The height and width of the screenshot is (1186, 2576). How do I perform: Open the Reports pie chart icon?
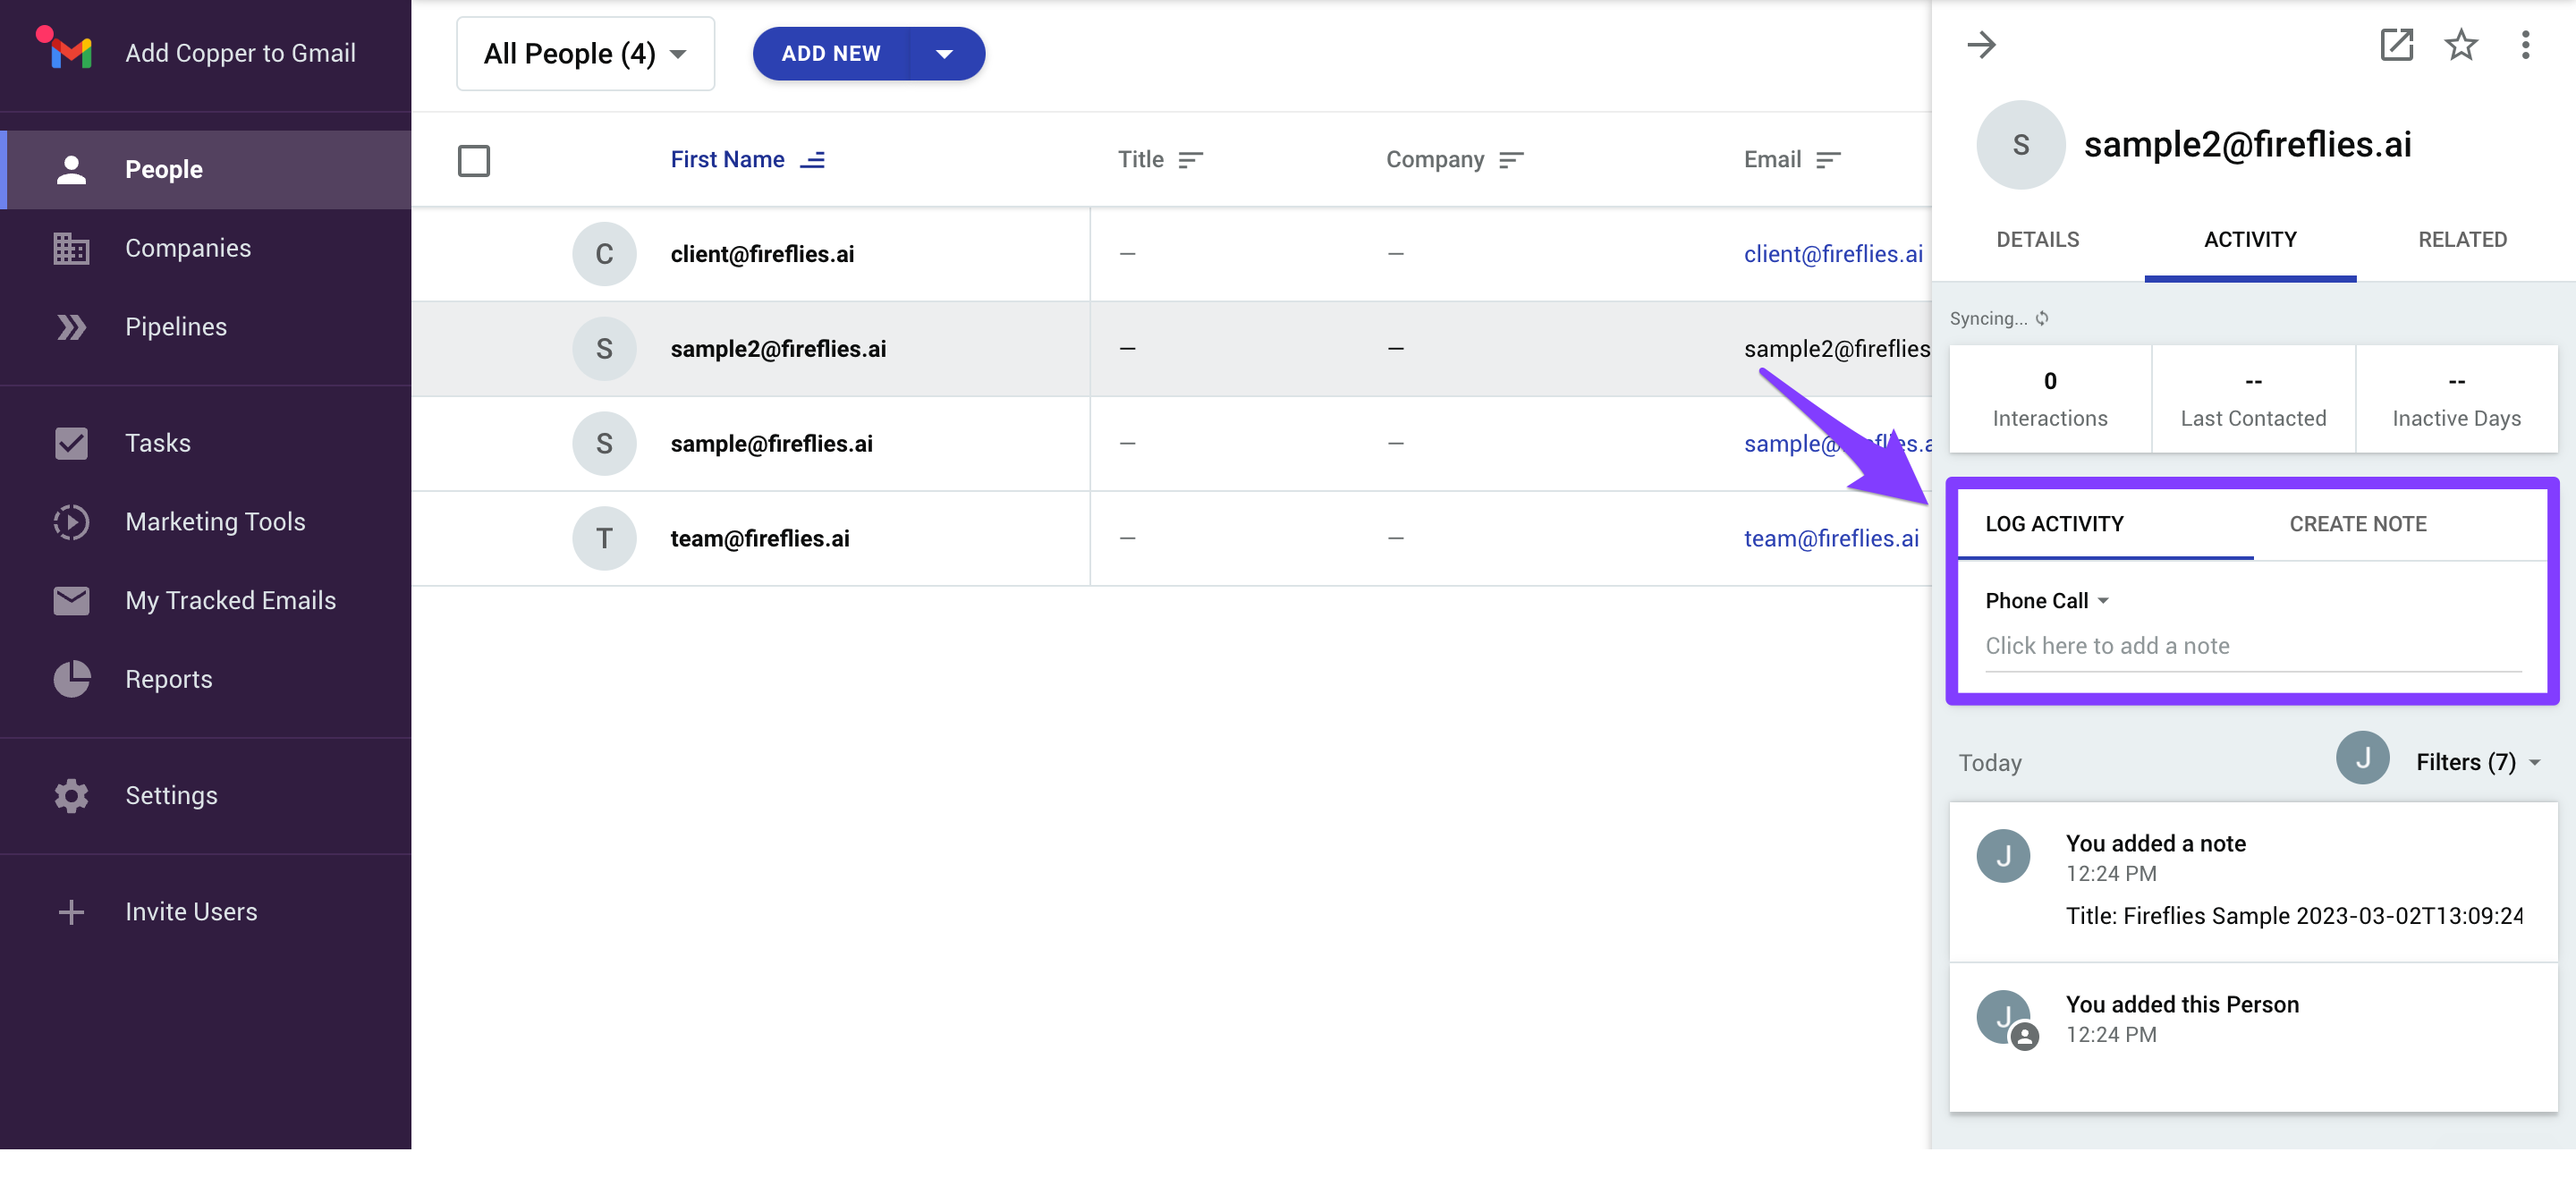[71, 679]
